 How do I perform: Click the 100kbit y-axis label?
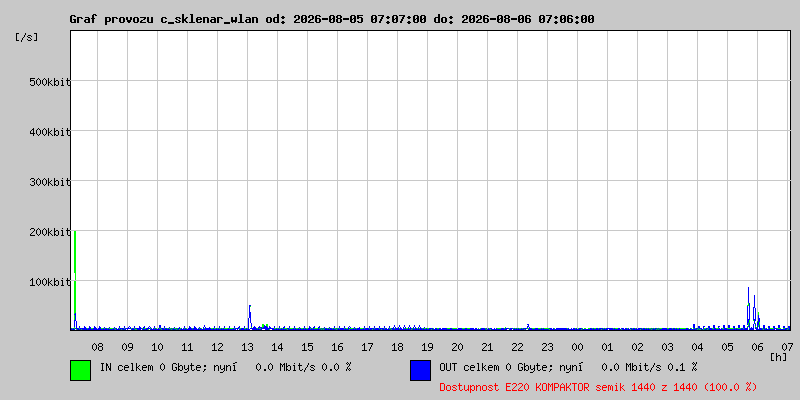pos(49,282)
